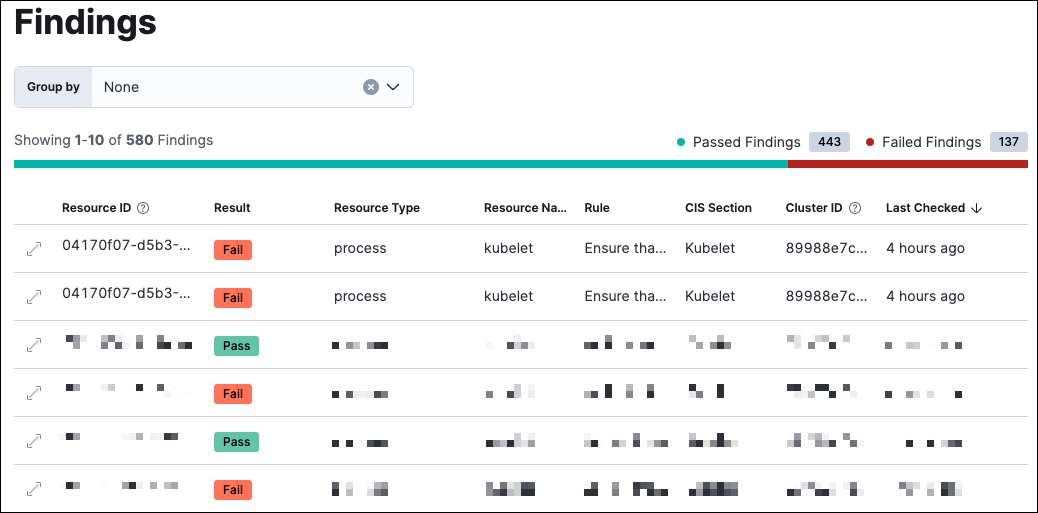Expand the second kubelet finding row
This screenshot has width=1038, height=513.
pyautogui.click(x=33, y=297)
